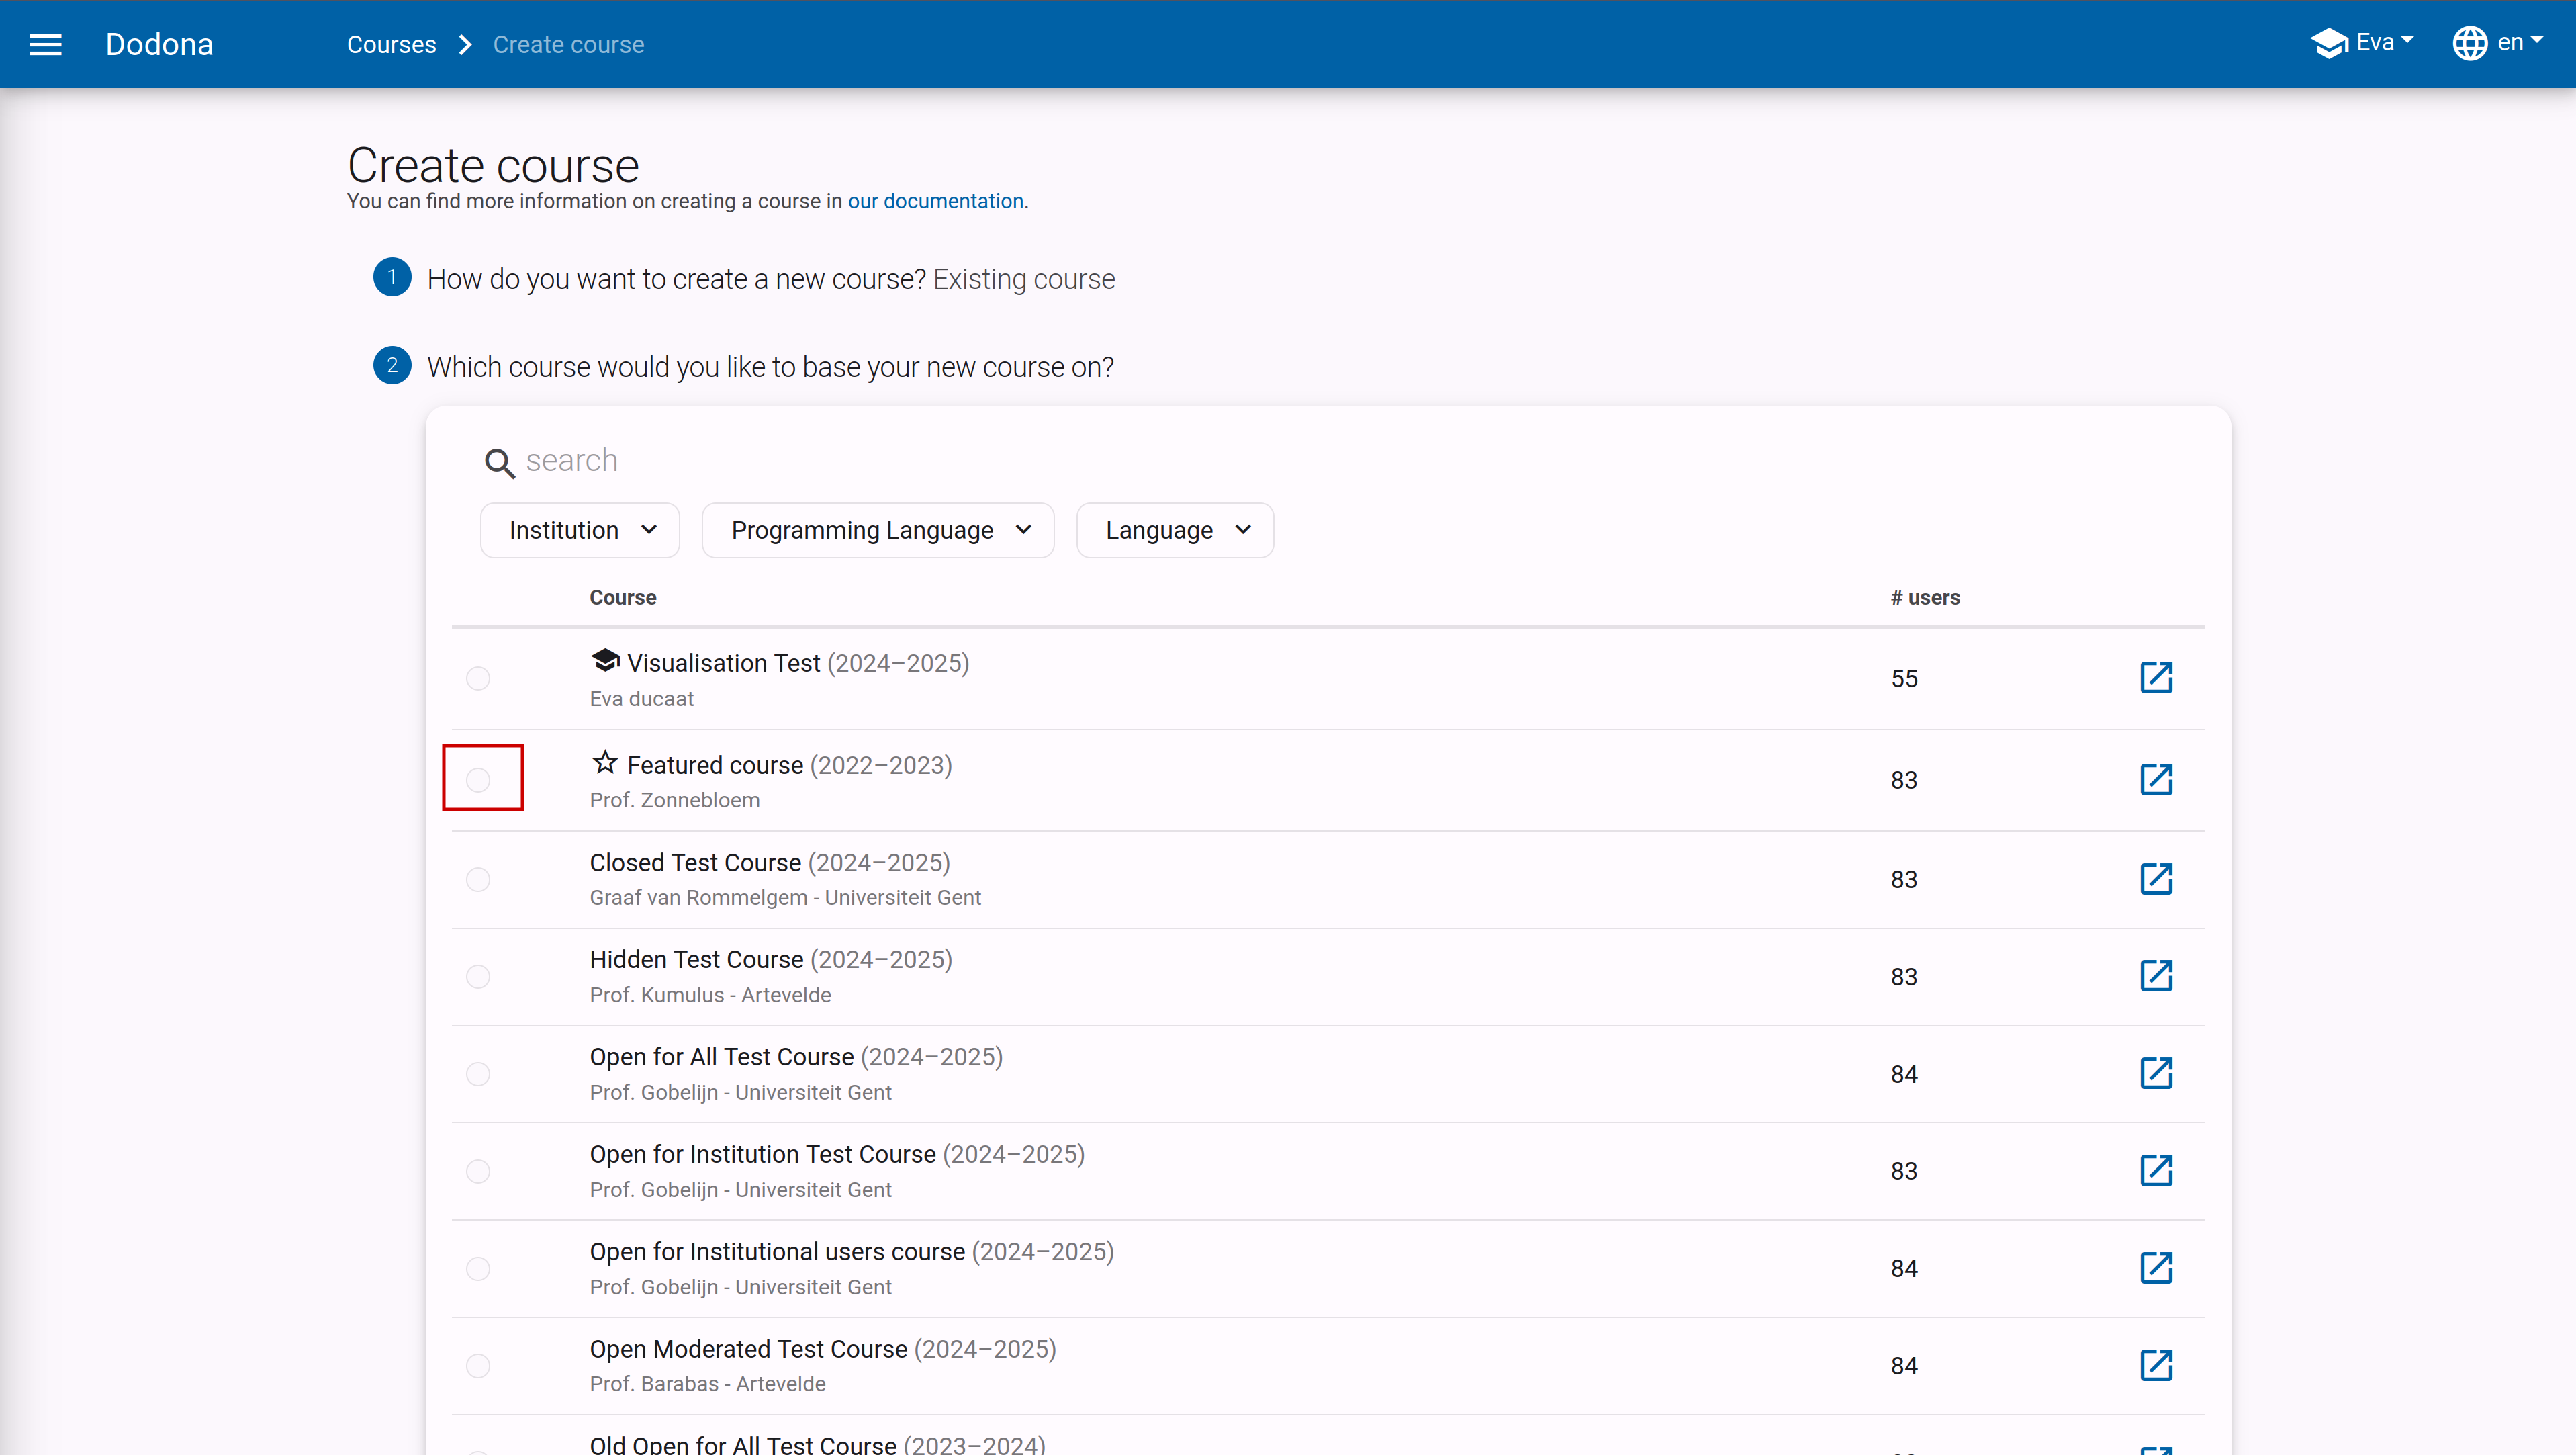Open Hidden Test Course external link icon
The height and width of the screenshot is (1455, 2576).
(x=2156, y=976)
